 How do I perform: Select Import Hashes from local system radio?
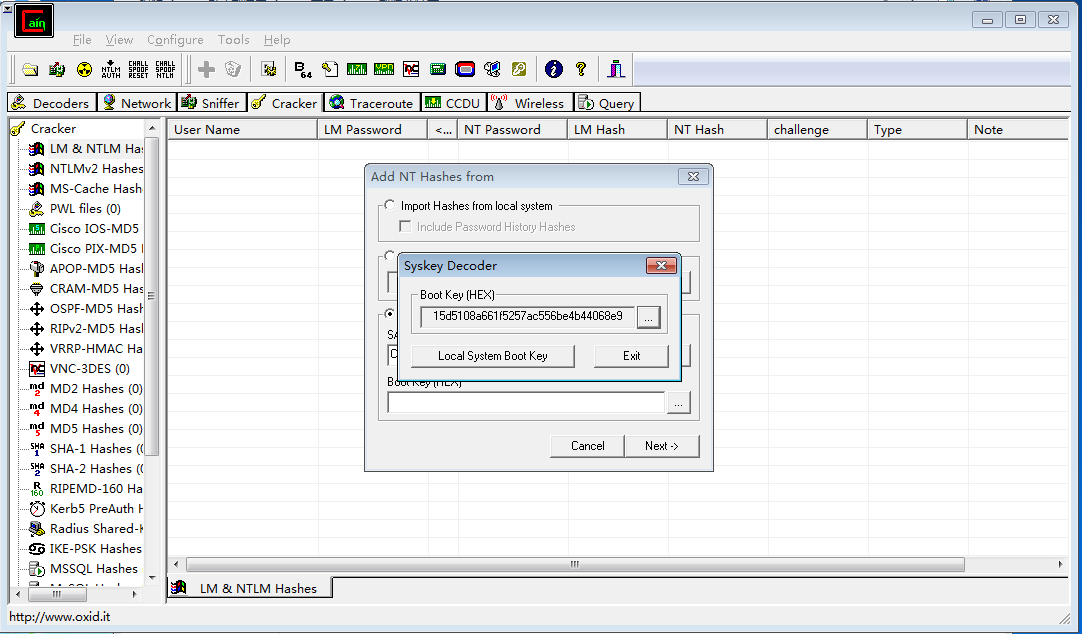(390, 206)
